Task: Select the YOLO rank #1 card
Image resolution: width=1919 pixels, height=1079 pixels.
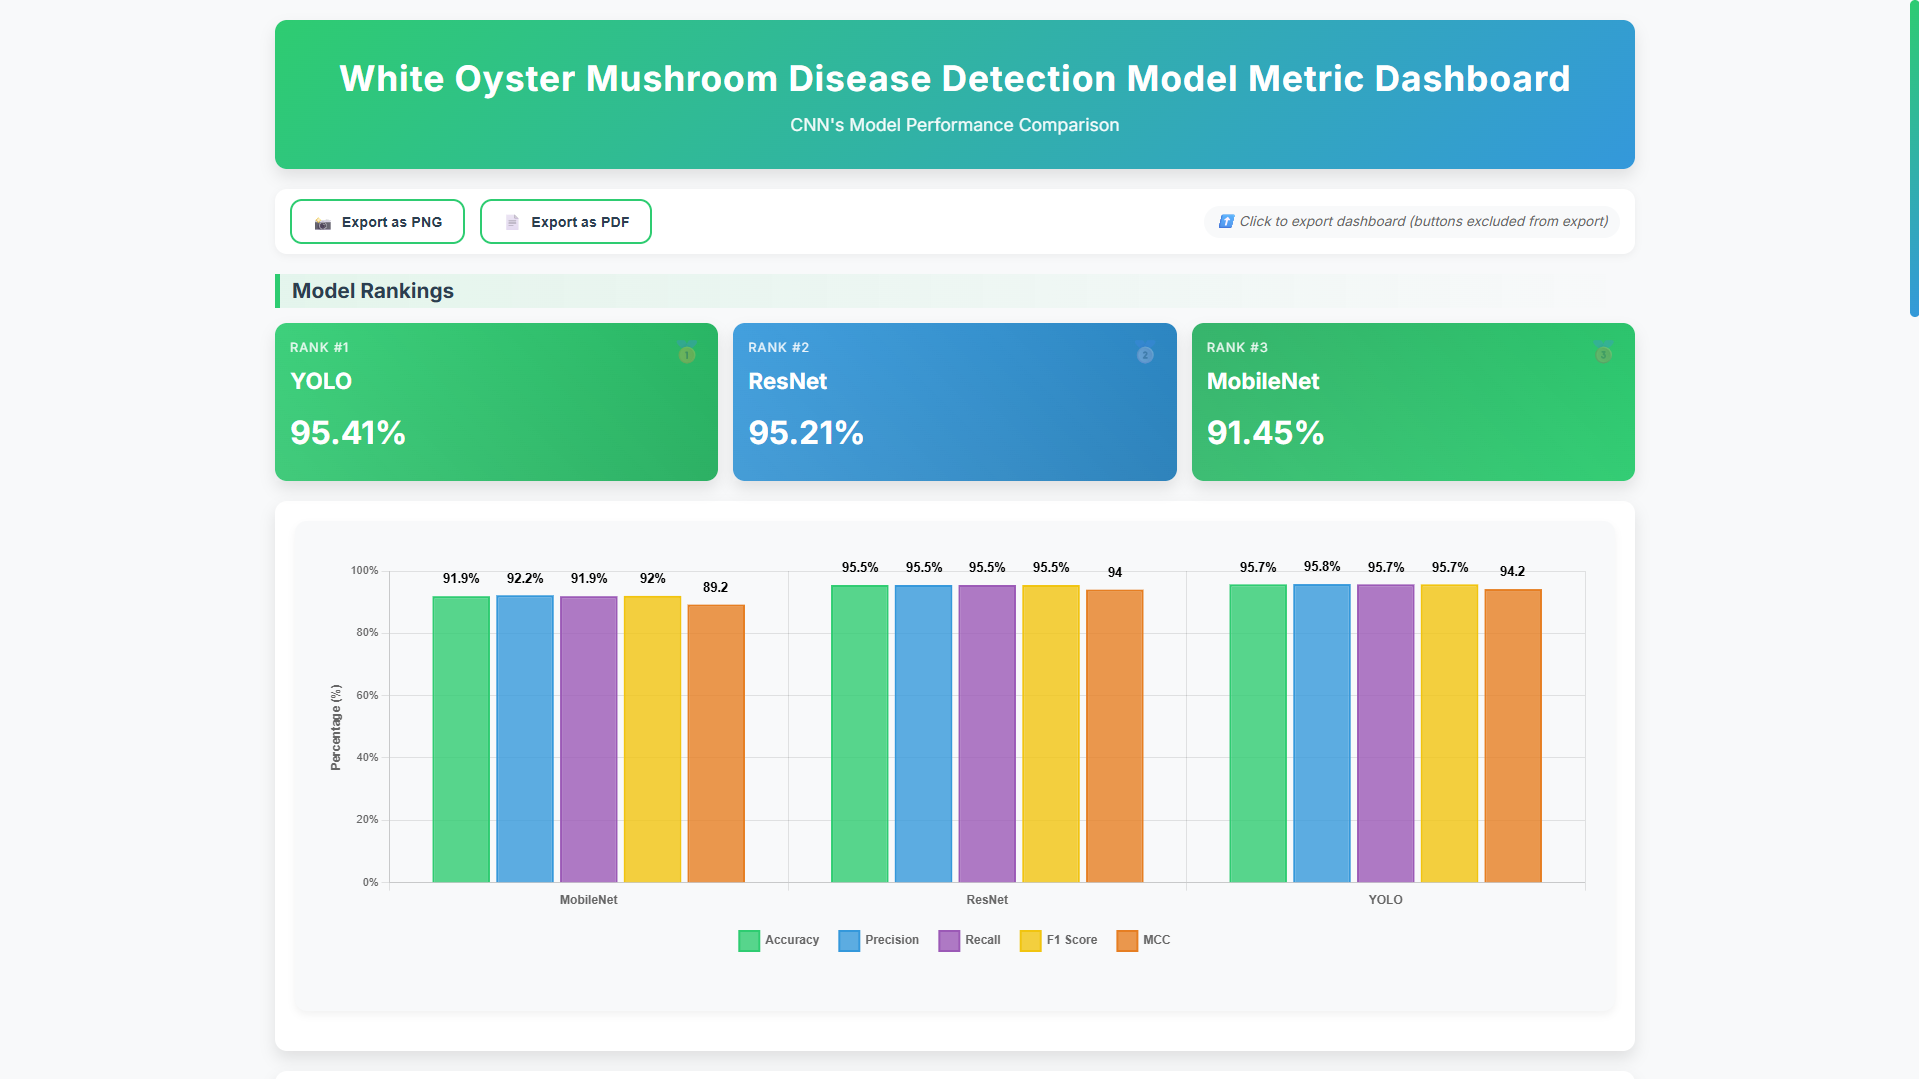Action: pyautogui.click(x=496, y=402)
